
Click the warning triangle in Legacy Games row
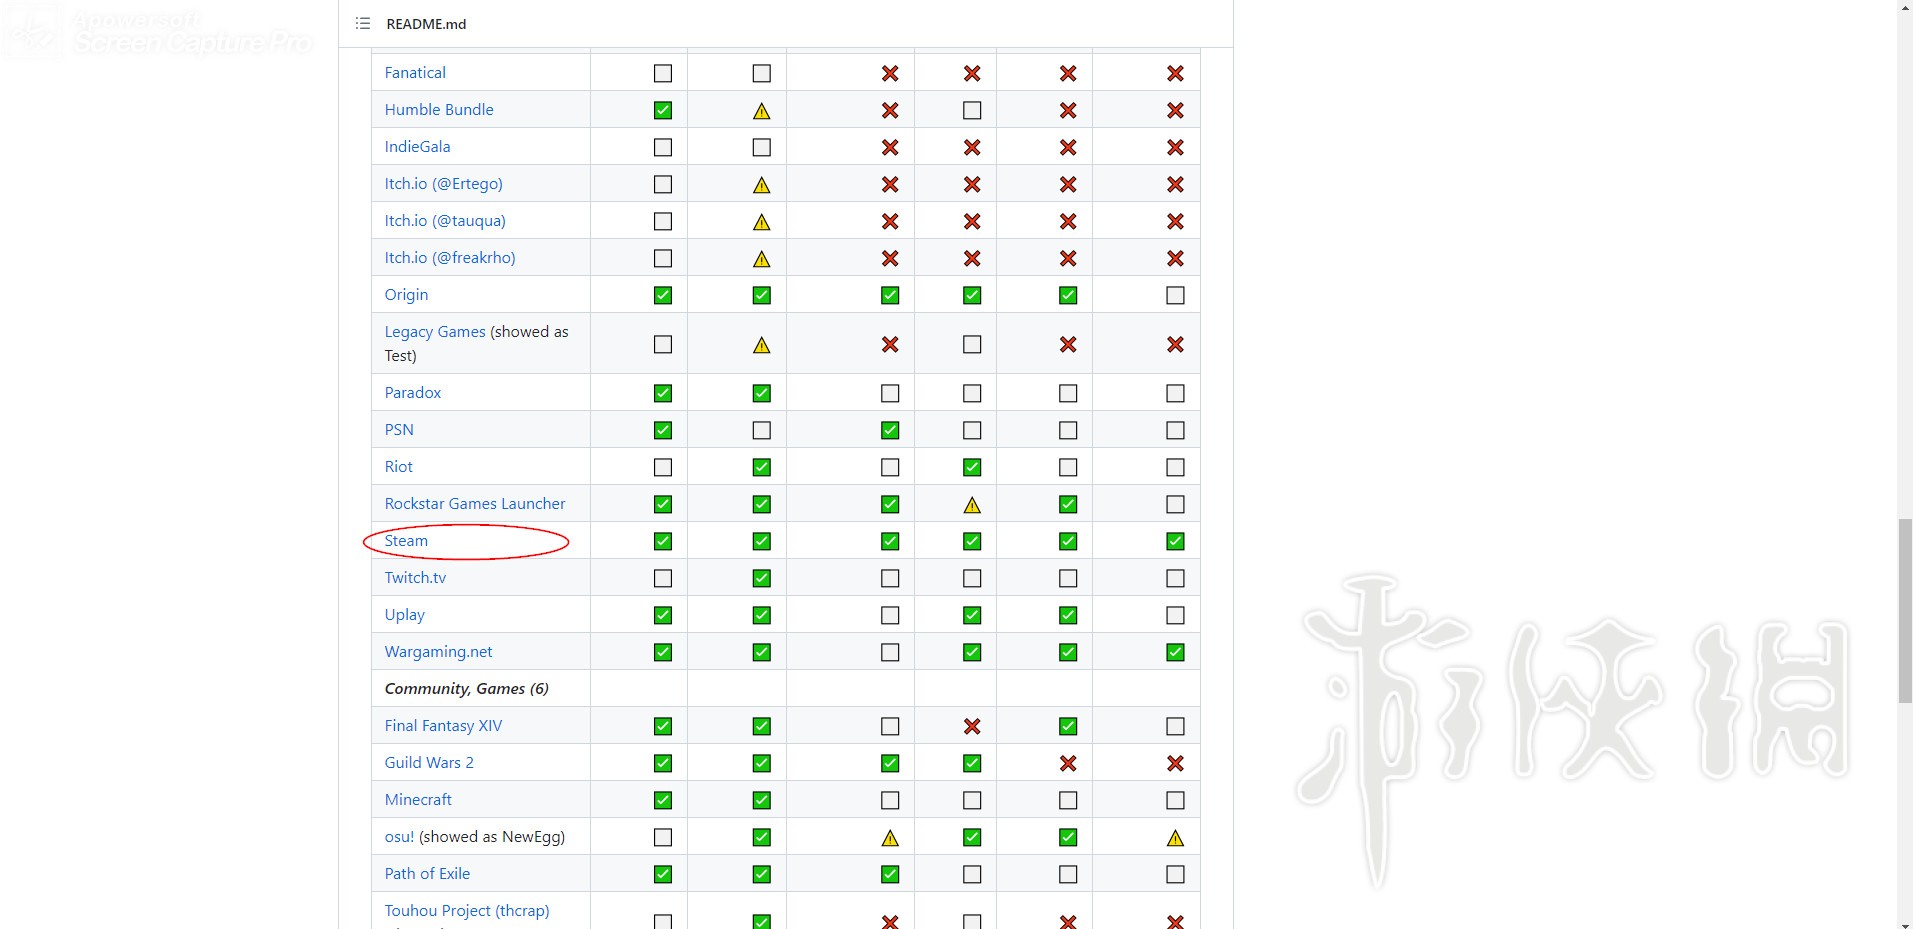[x=762, y=344]
